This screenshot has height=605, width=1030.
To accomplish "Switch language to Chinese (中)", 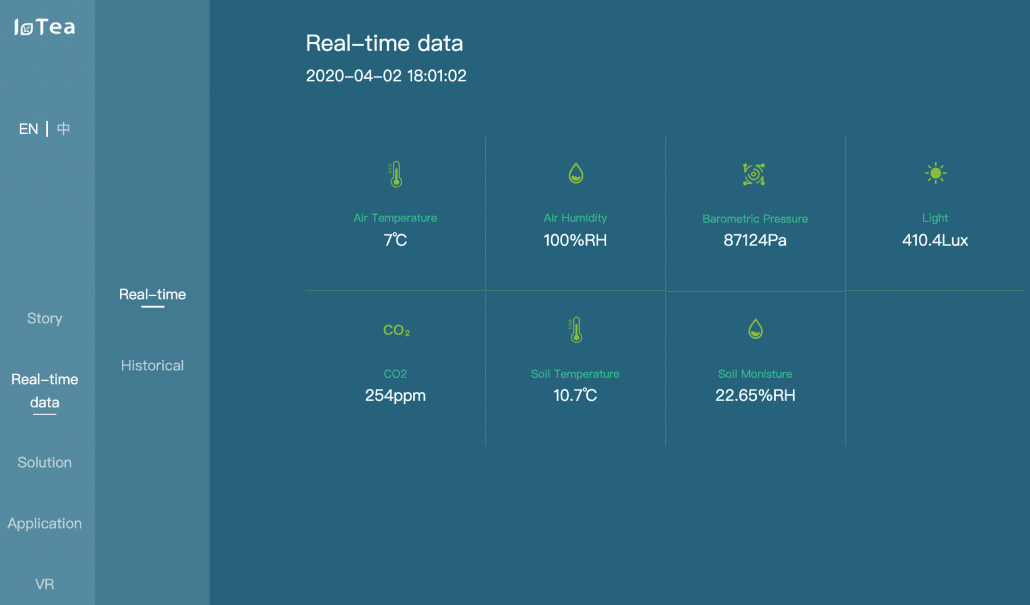I will click(x=63, y=129).
